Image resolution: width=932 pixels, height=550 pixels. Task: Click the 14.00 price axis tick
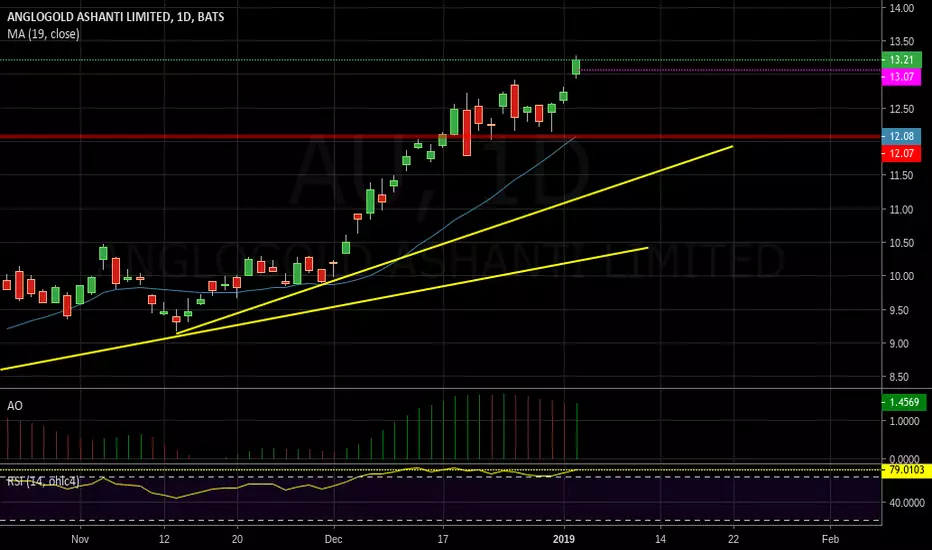(x=902, y=8)
